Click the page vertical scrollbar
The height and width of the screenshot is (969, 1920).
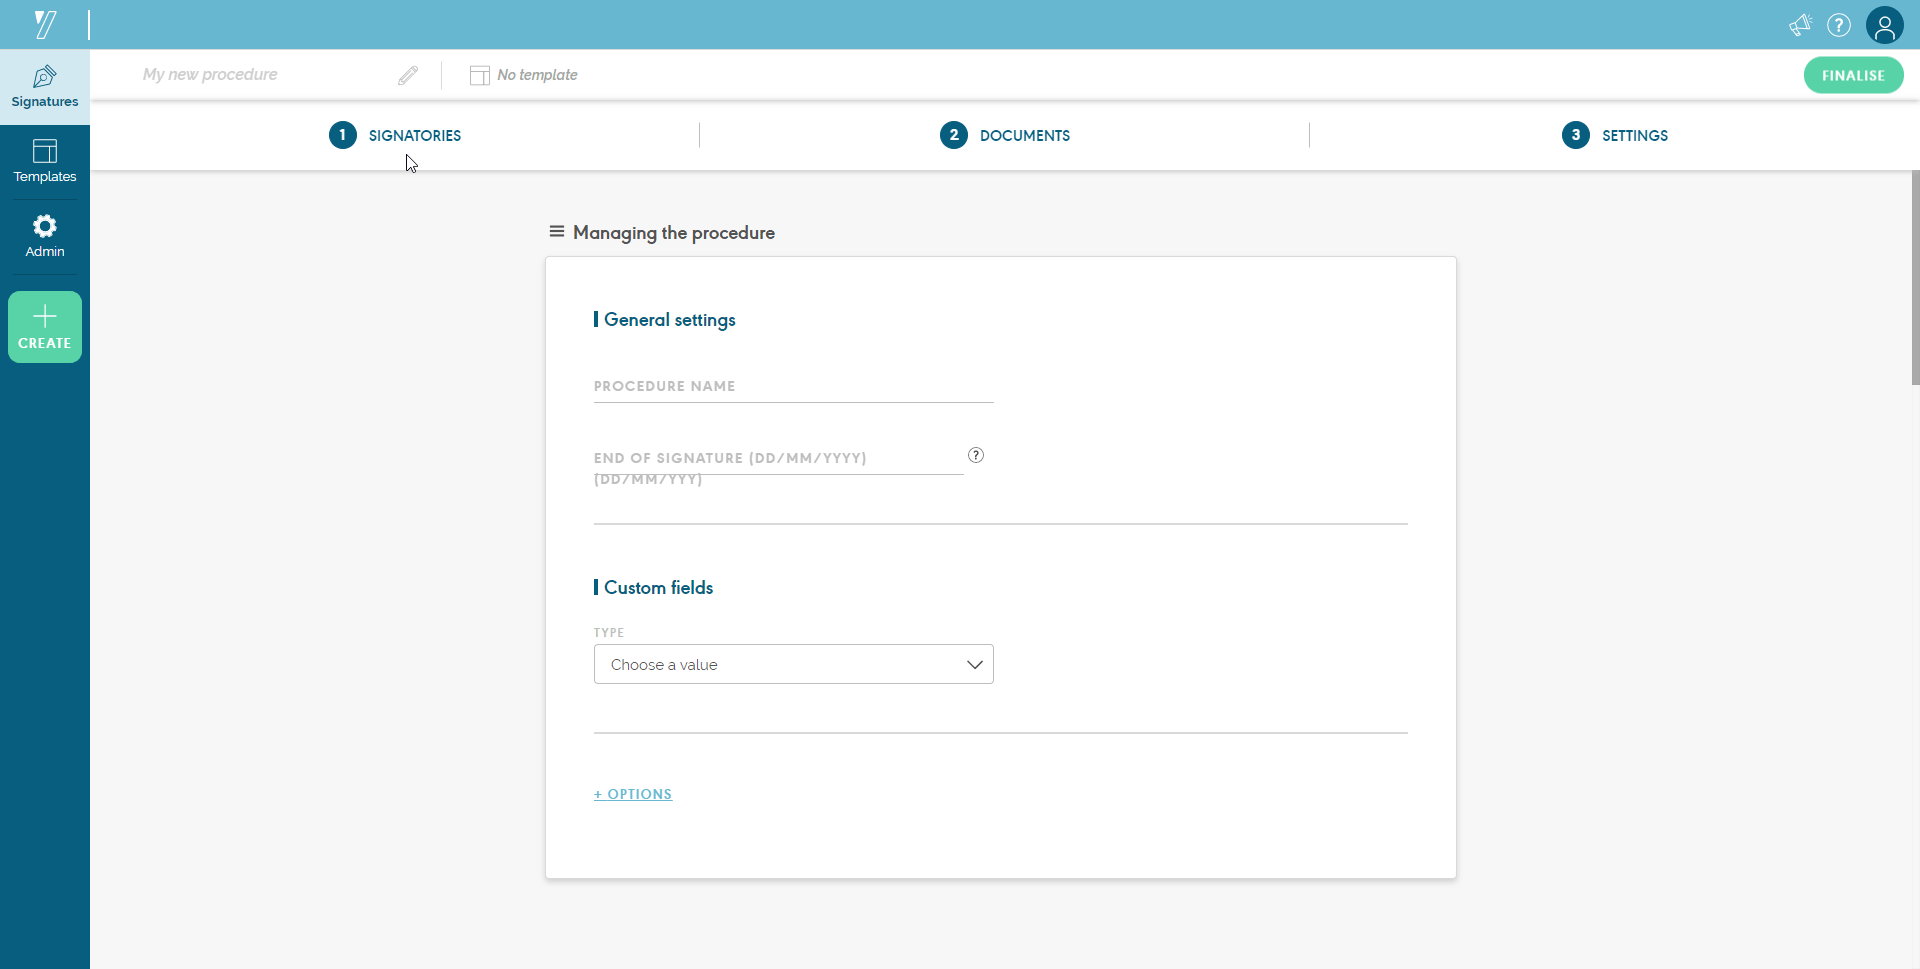point(1915,277)
